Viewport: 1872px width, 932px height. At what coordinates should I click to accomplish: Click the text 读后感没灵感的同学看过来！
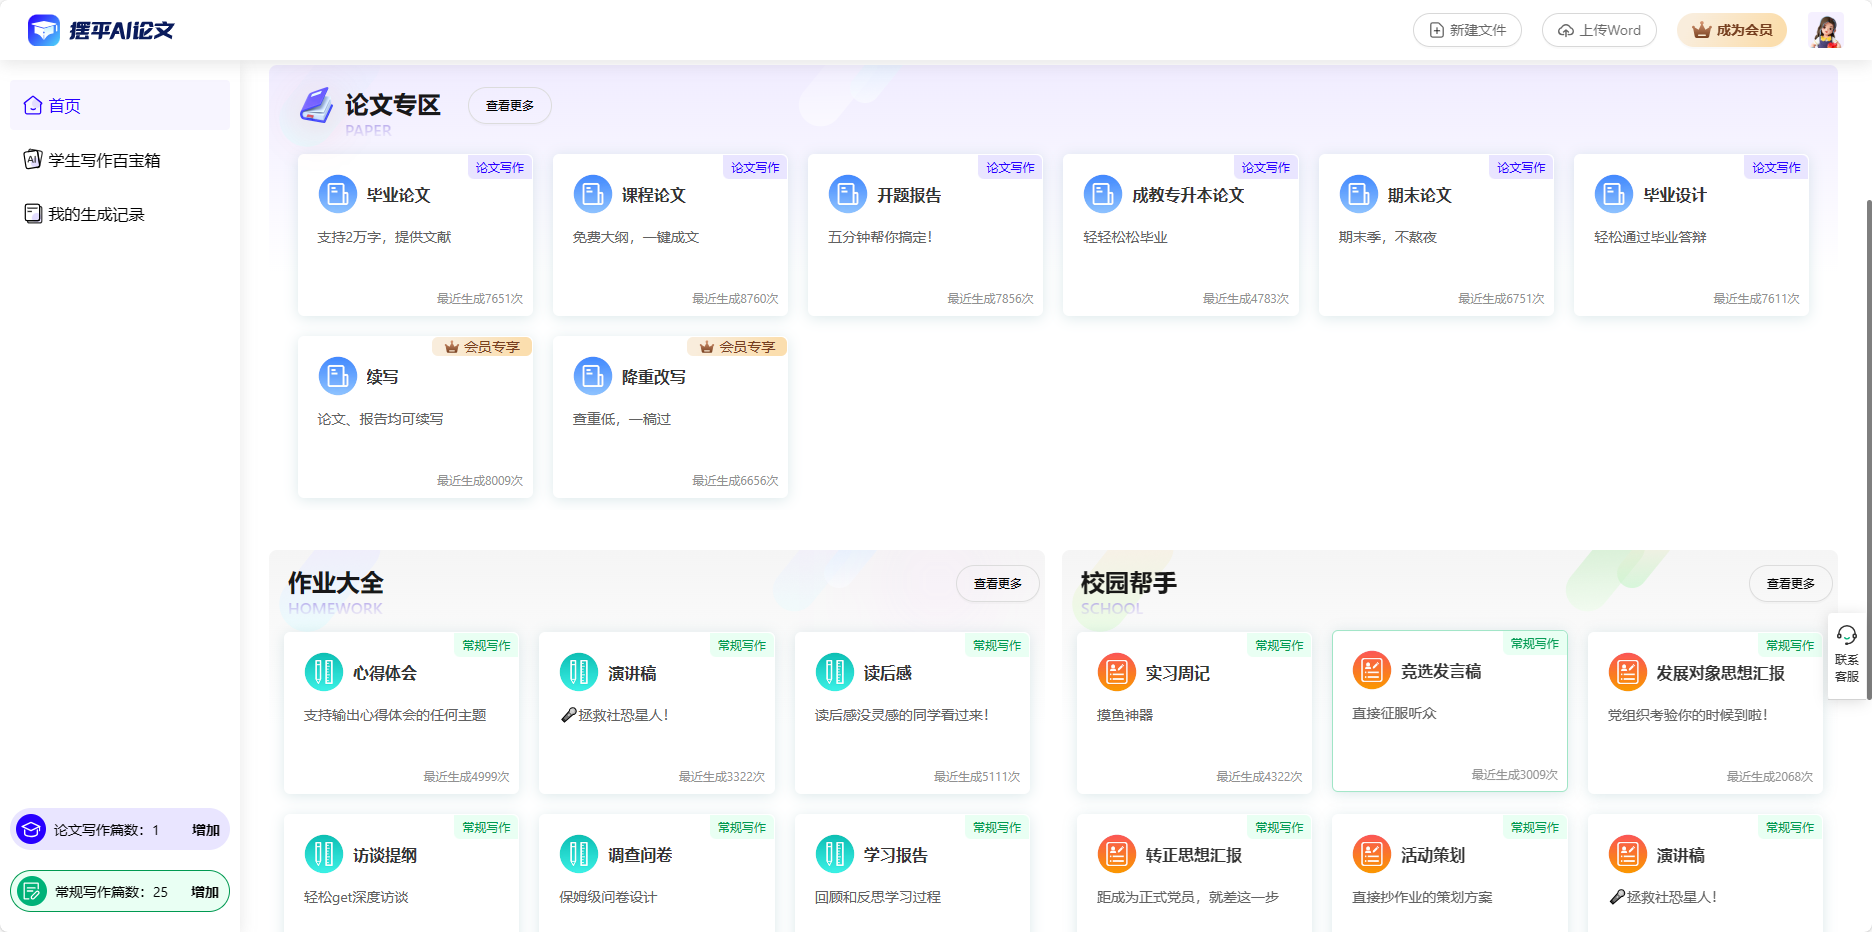click(902, 715)
